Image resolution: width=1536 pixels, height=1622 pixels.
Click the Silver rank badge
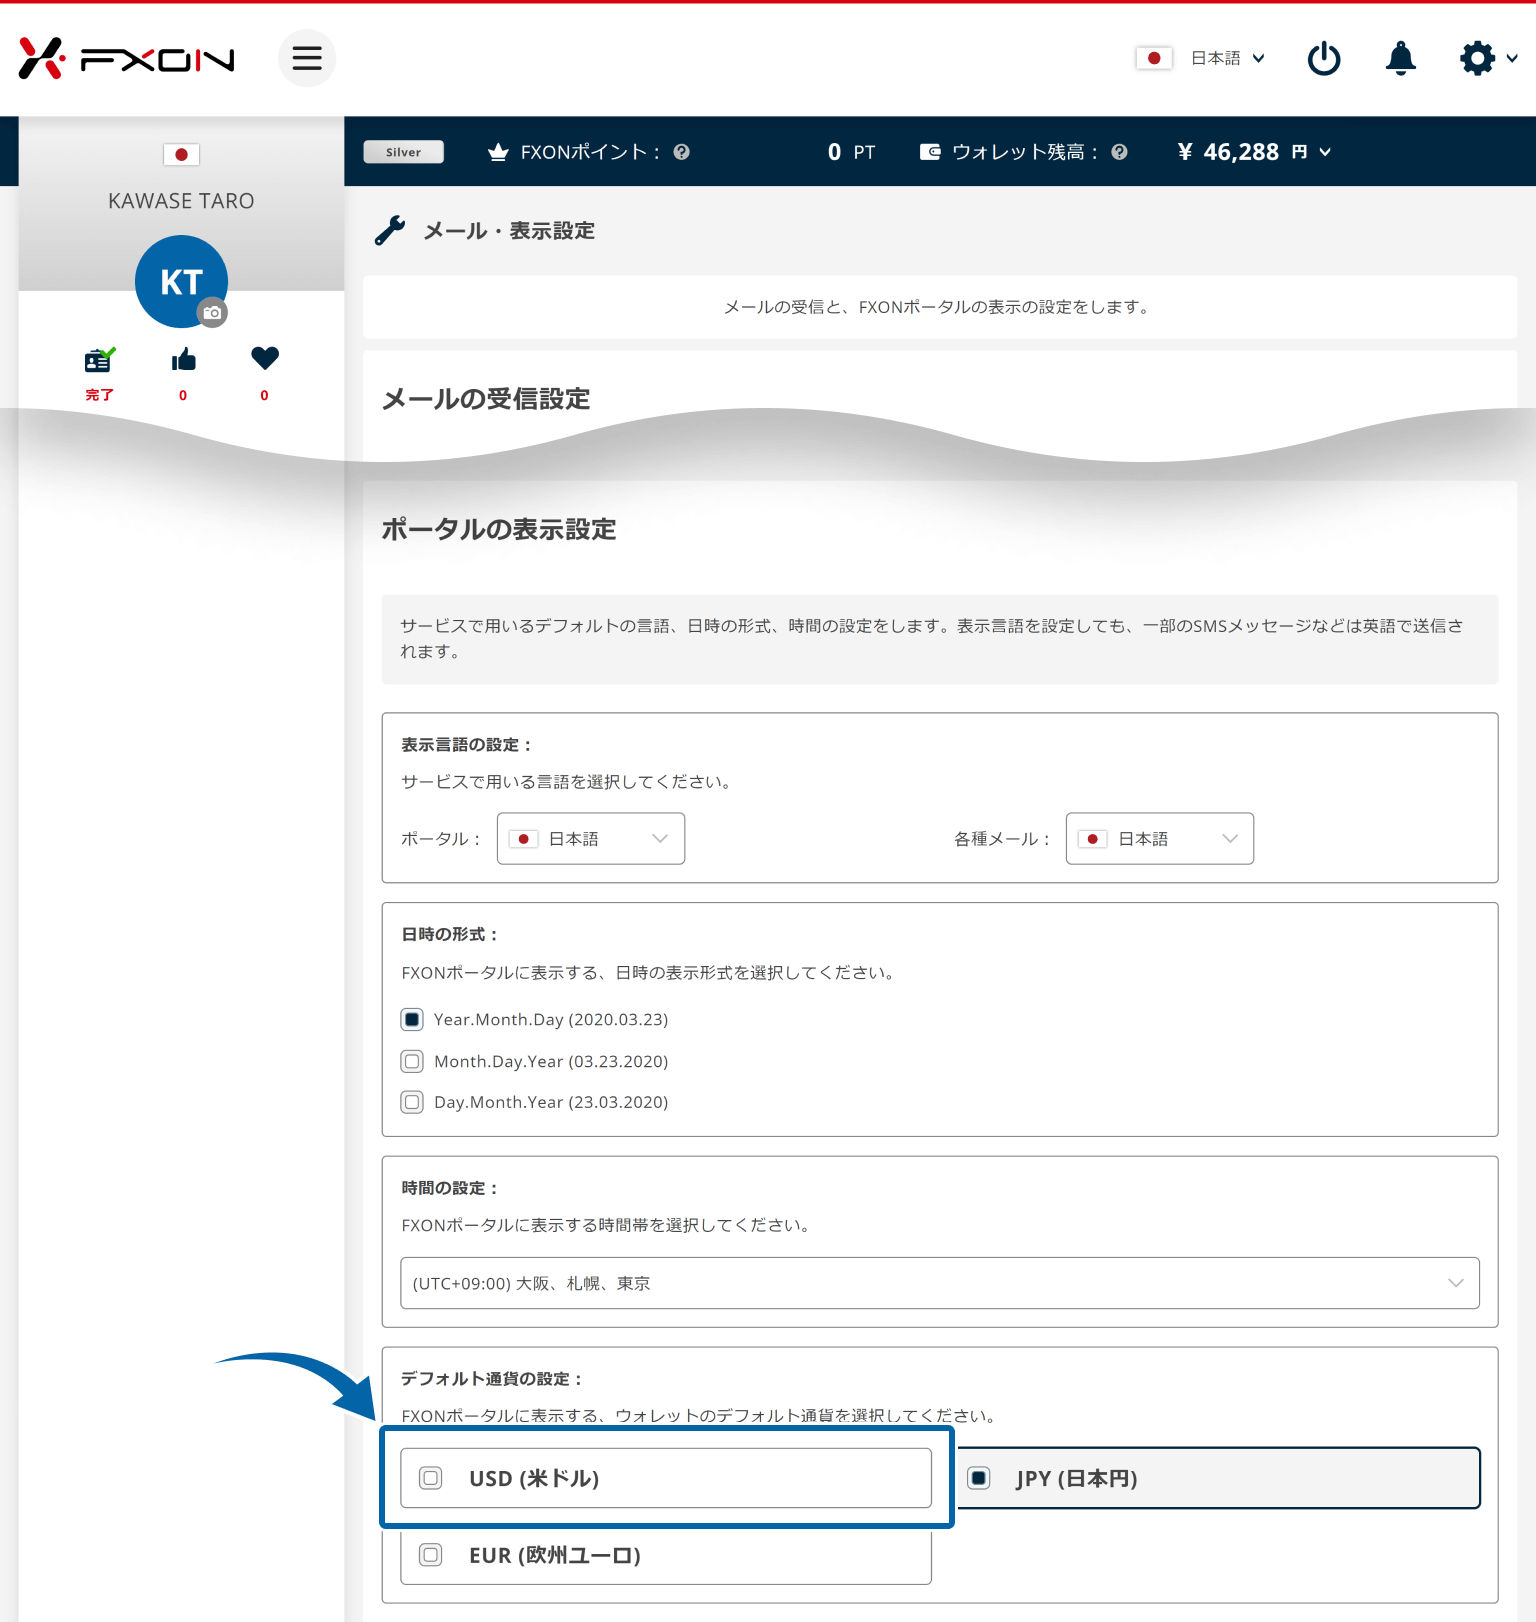[404, 152]
